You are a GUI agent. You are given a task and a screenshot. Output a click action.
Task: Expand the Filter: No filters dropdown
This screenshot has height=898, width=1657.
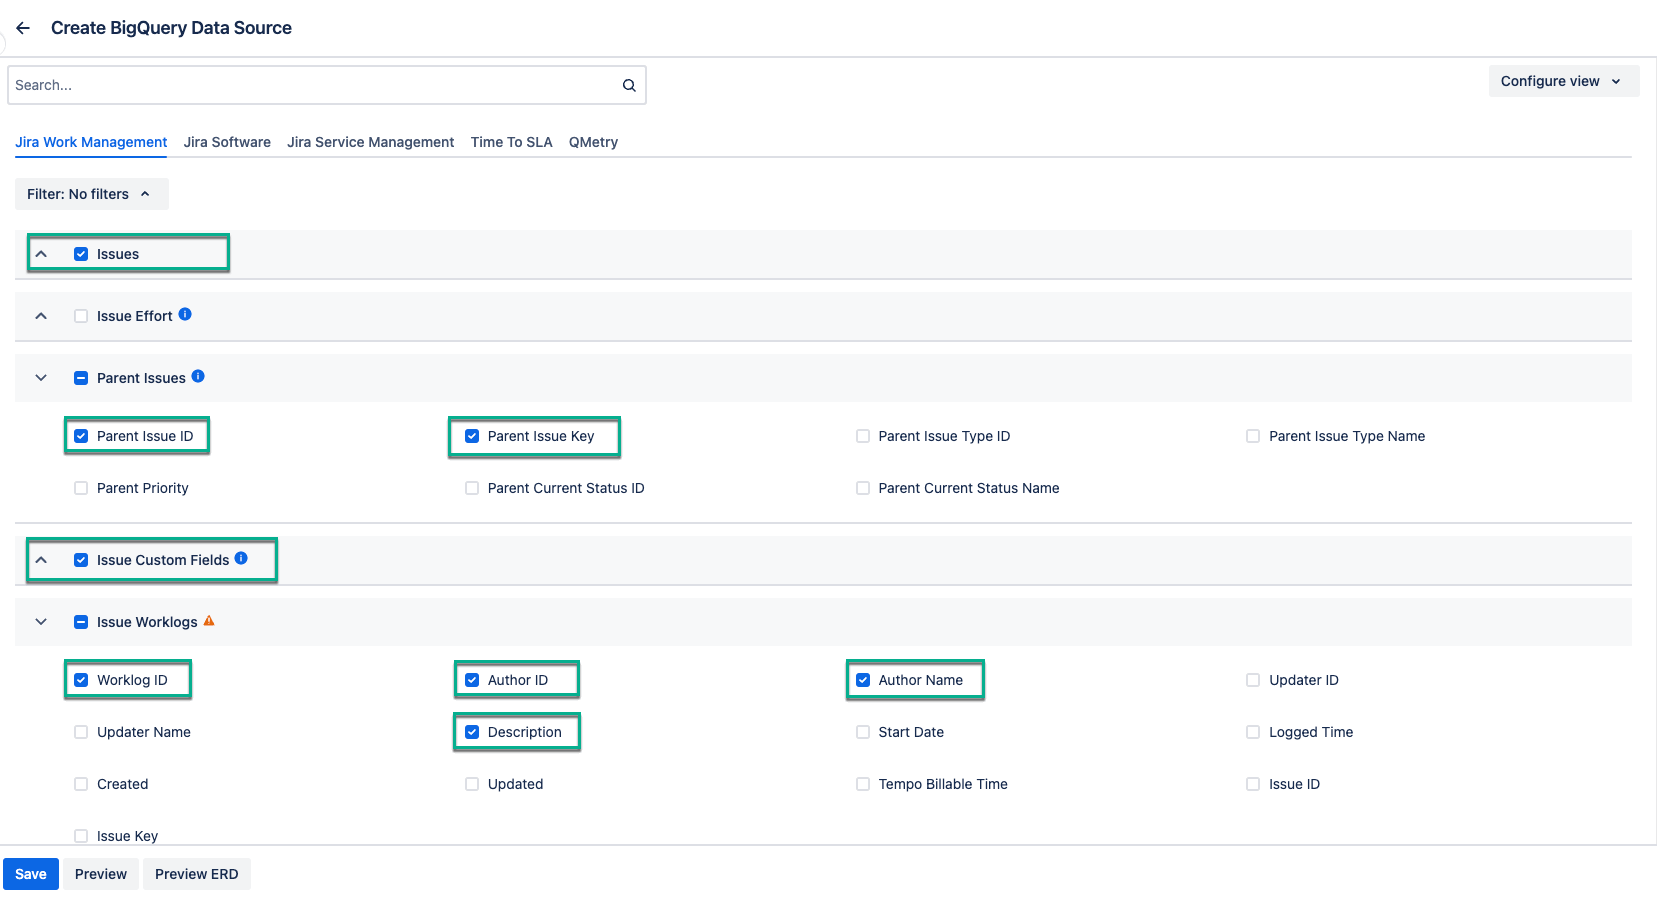pyautogui.click(x=91, y=194)
